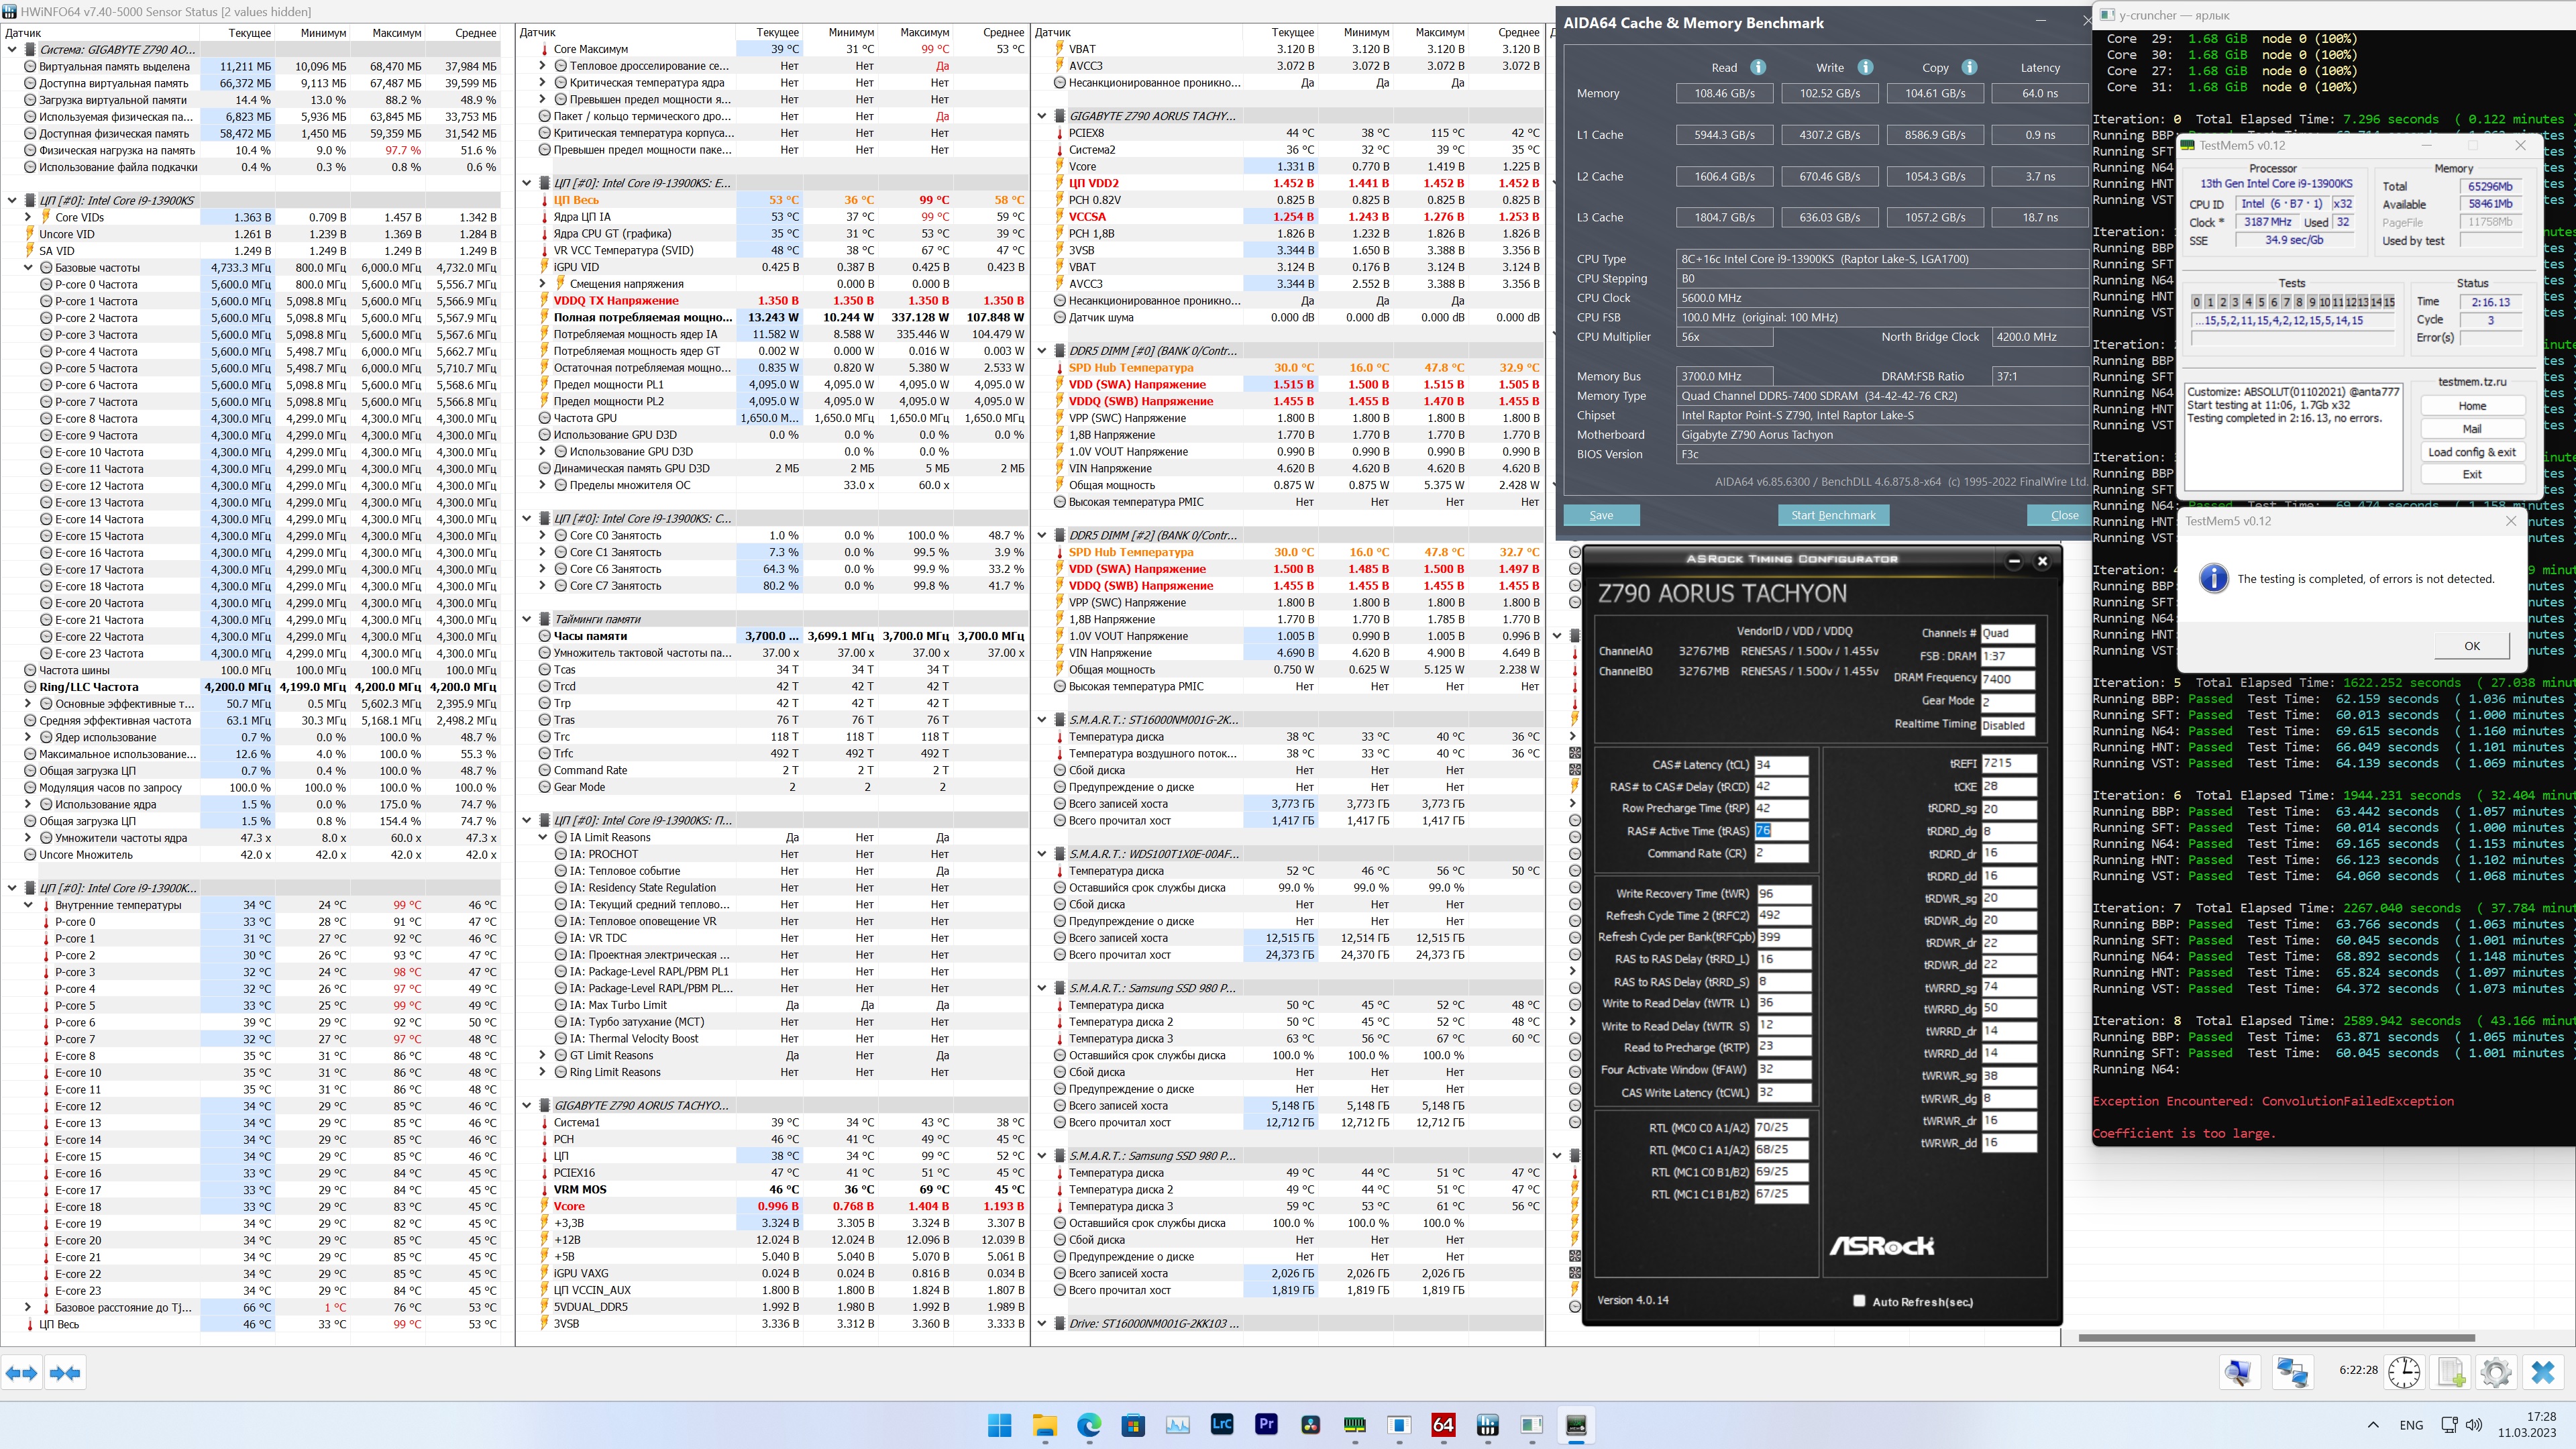Click the info icon next to Copy
The height and width of the screenshot is (1449, 2576).
pyautogui.click(x=1969, y=67)
